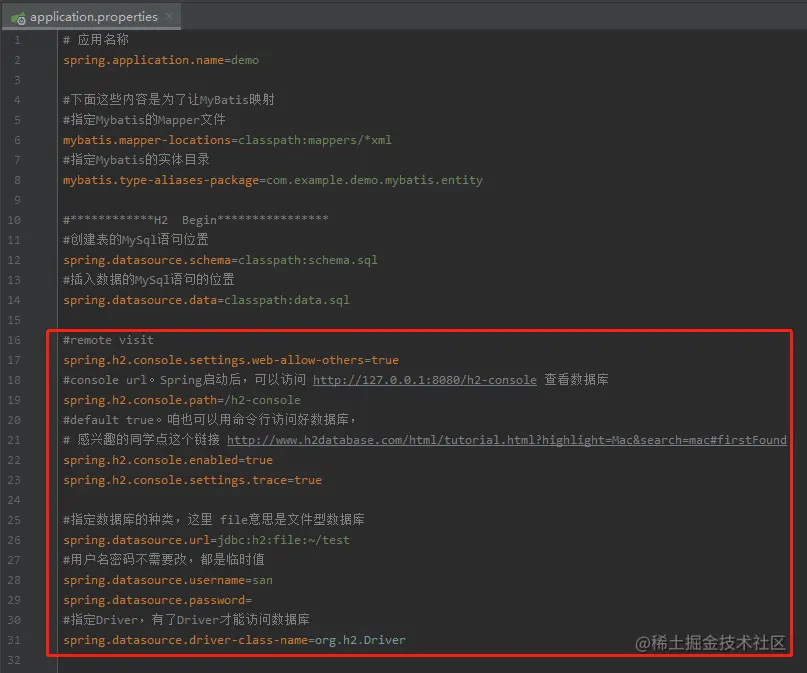Click the spring.datasource.username=san line
The height and width of the screenshot is (673, 807).
click(x=168, y=580)
